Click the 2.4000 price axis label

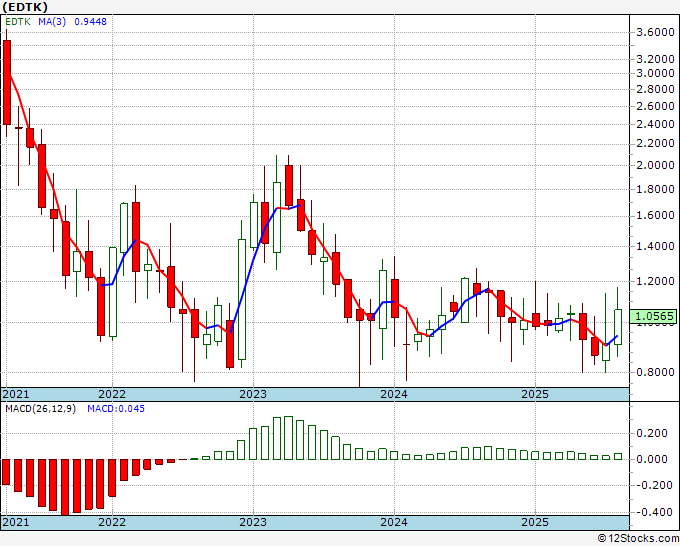coord(655,124)
